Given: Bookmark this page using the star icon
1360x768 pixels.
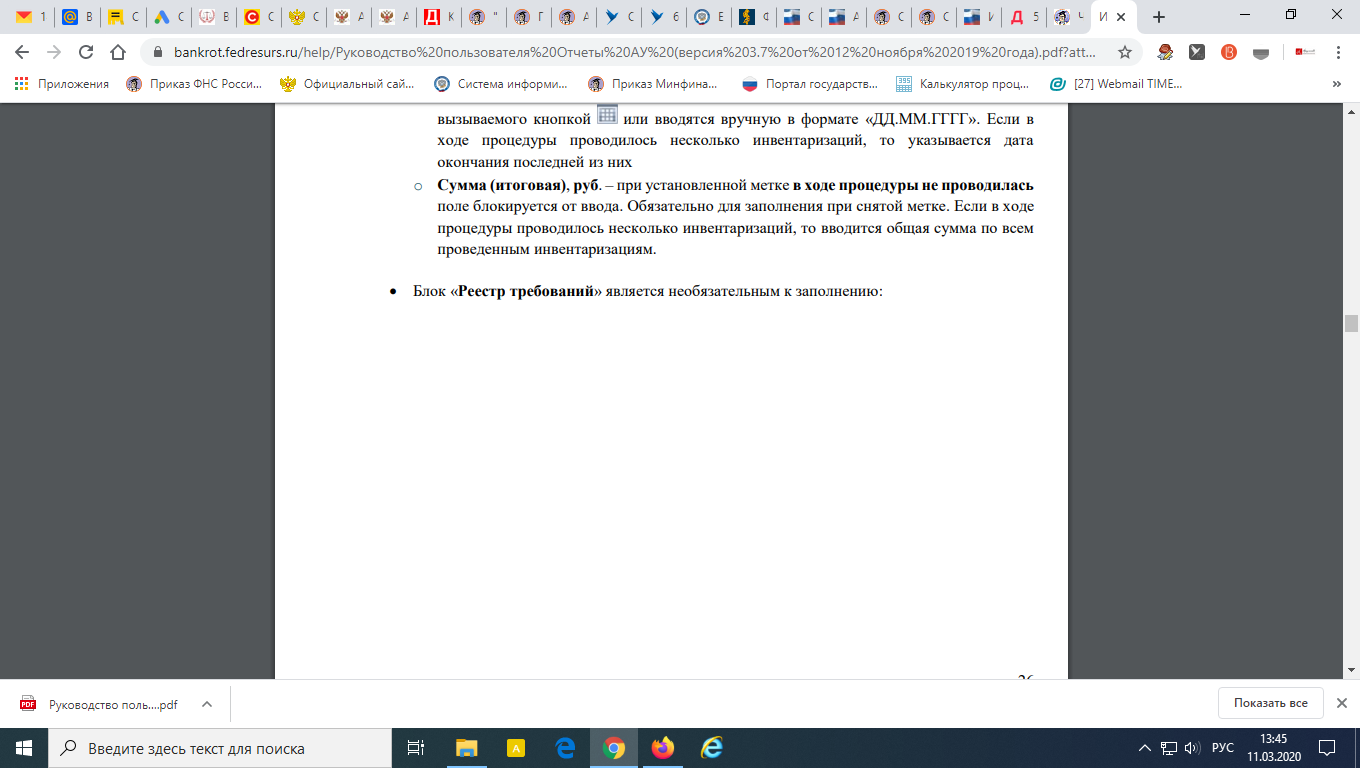Looking at the screenshot, I should tap(1125, 52).
